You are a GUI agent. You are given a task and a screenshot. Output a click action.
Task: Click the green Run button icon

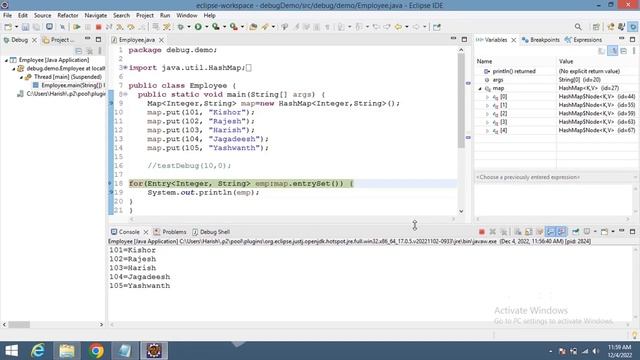tap(198, 27)
